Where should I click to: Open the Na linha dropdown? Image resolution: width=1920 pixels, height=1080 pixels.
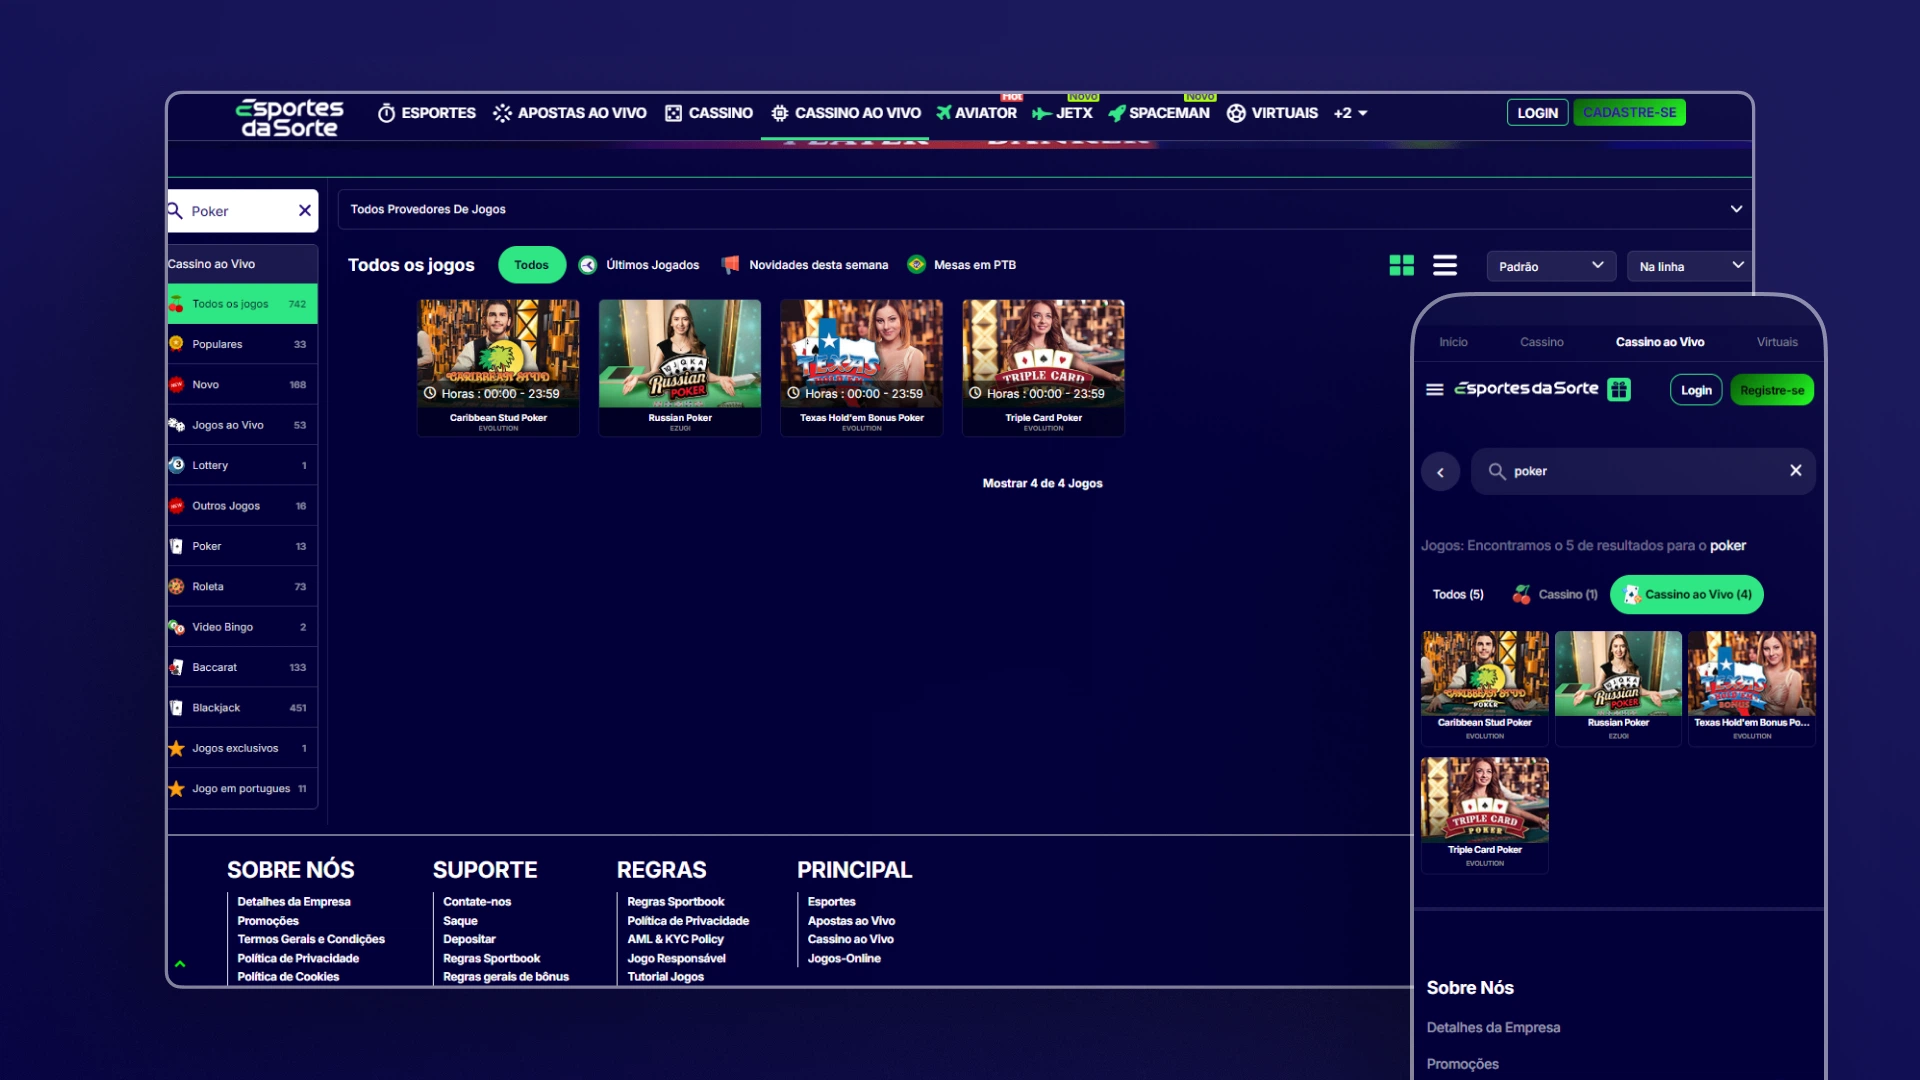tap(1689, 266)
